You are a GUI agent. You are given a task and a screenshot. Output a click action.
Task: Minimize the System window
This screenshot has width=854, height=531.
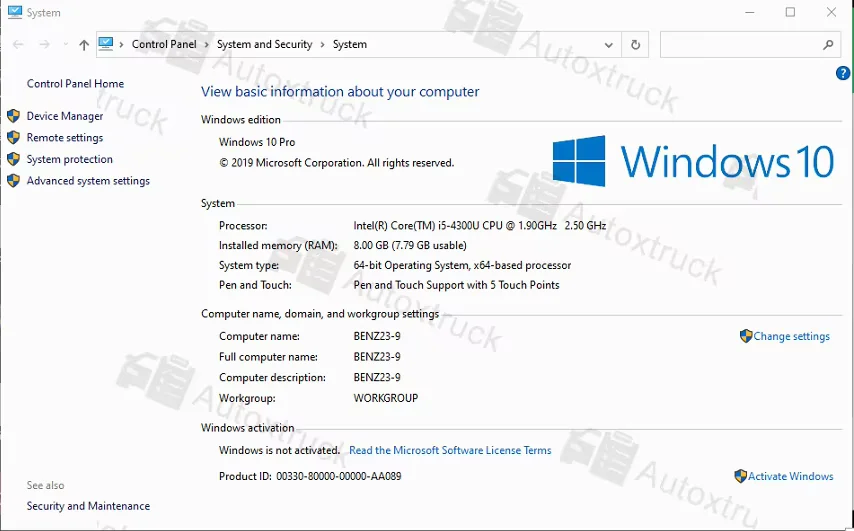pos(750,12)
